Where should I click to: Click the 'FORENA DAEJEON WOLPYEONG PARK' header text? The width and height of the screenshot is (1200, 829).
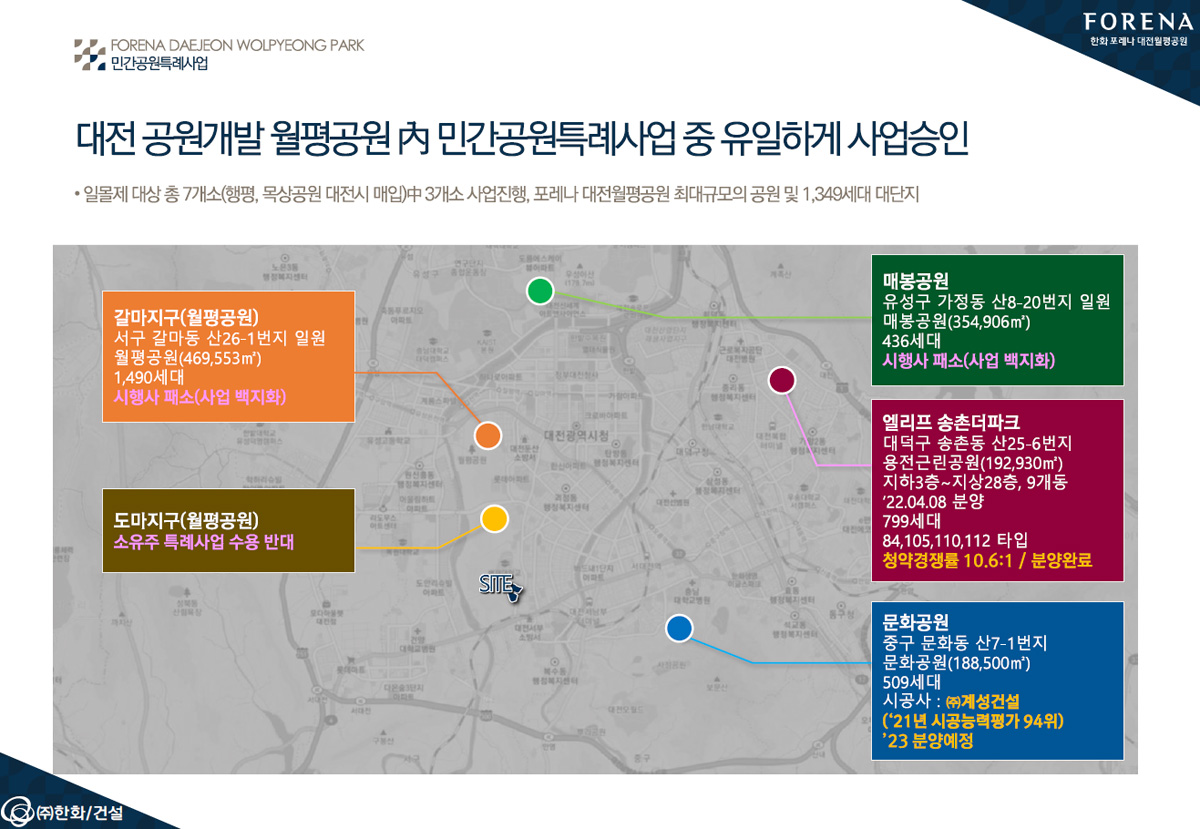pyautogui.click(x=237, y=45)
